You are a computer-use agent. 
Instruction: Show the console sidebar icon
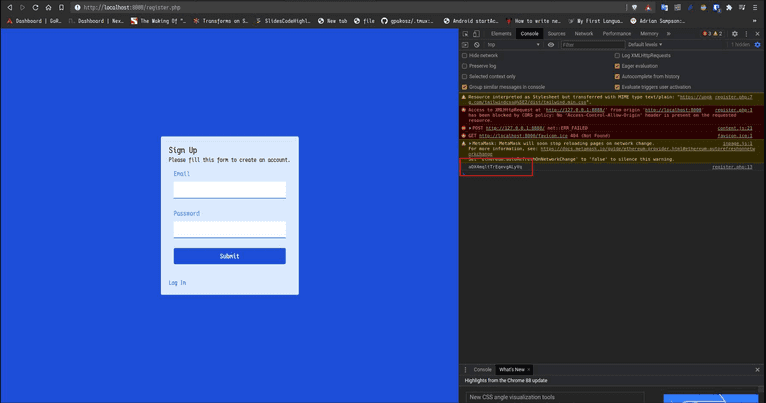point(465,45)
